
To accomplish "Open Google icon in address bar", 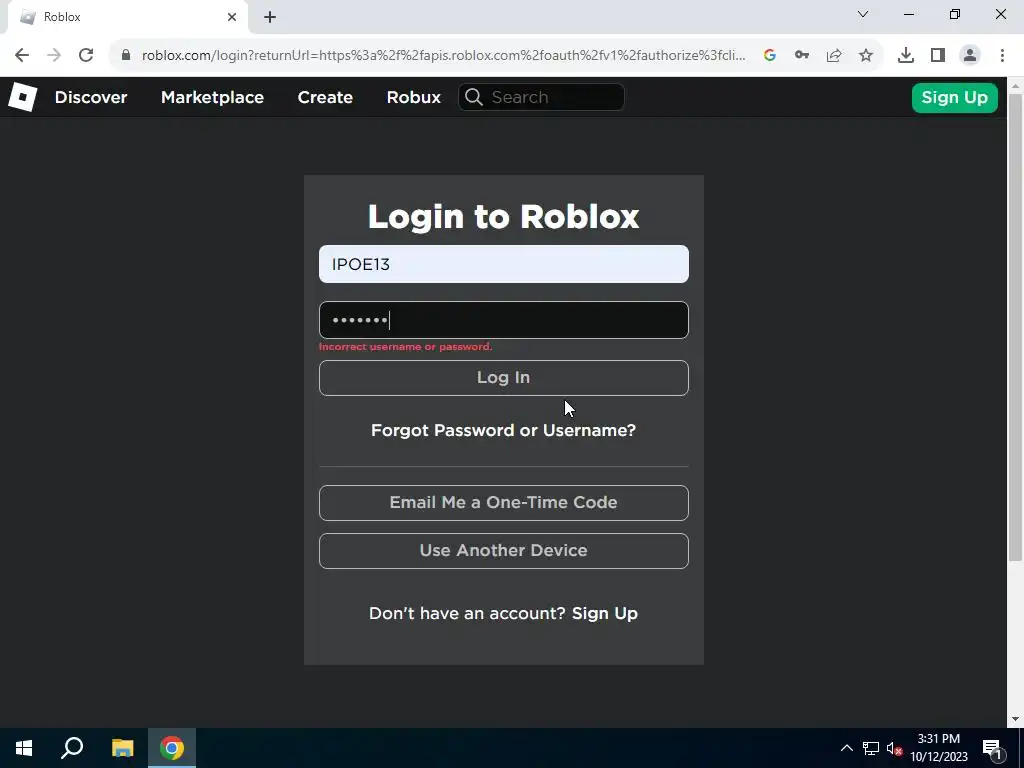I will tap(770, 56).
